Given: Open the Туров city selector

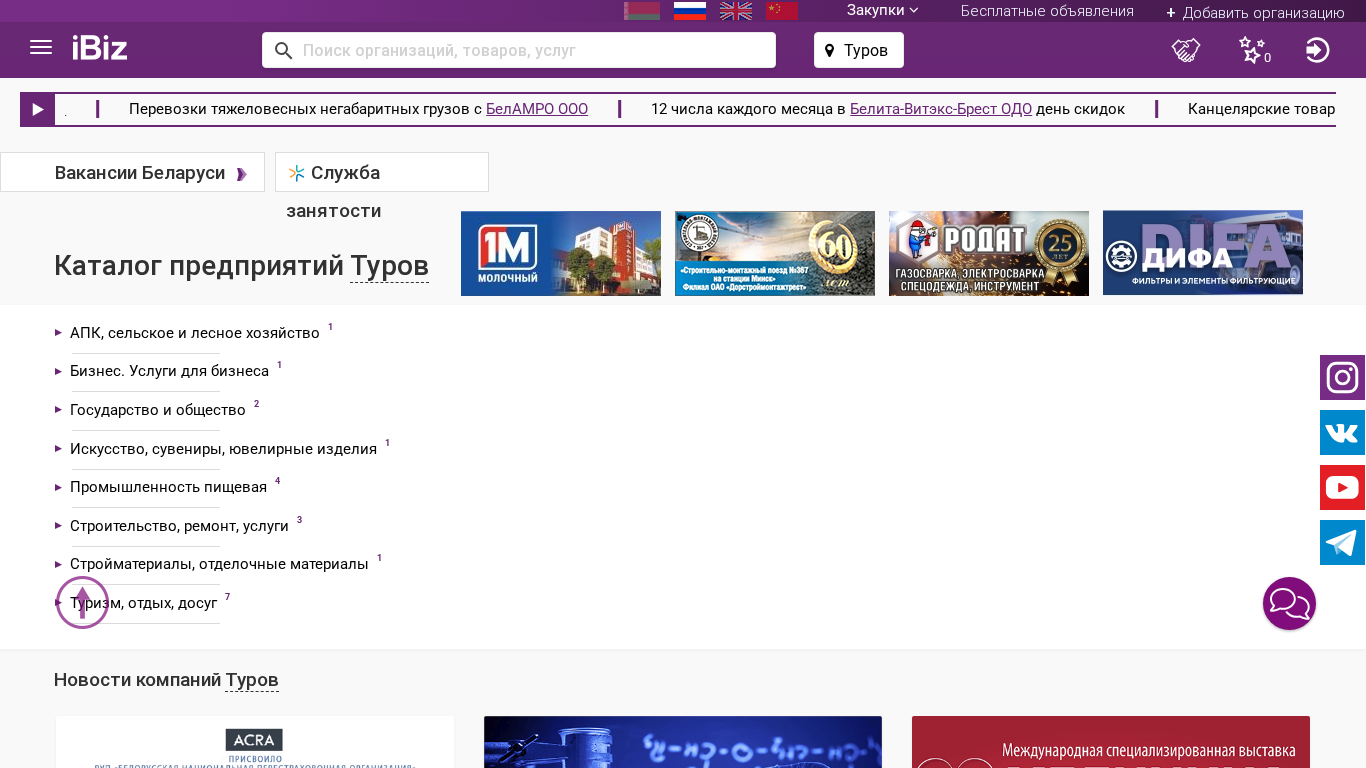Looking at the screenshot, I should coord(858,50).
